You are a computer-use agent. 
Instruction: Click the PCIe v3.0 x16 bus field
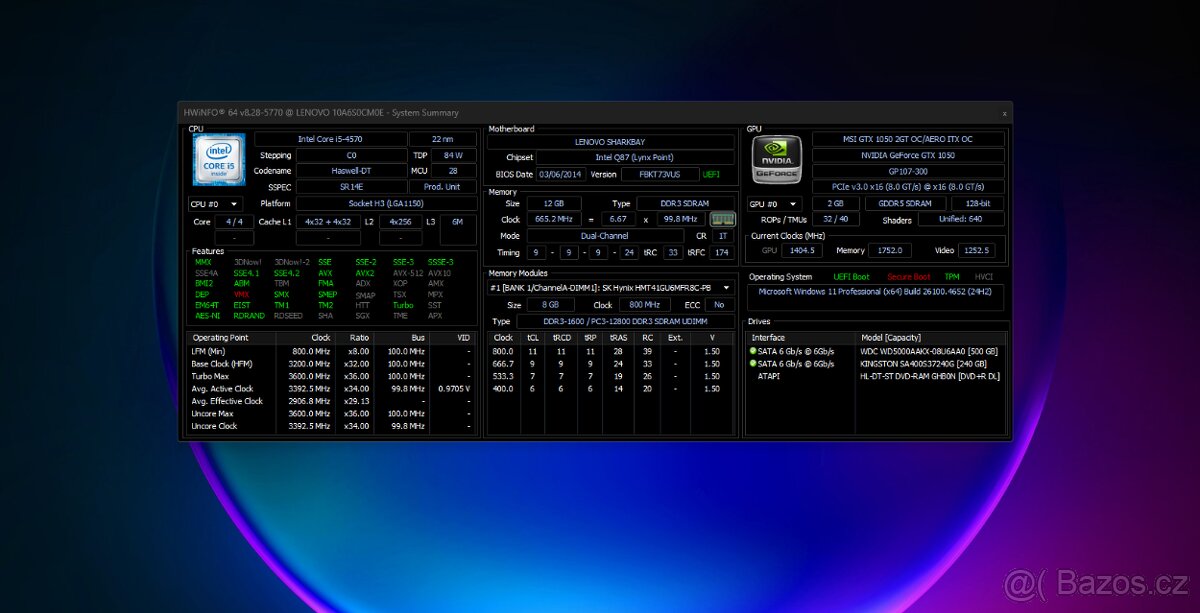[908, 187]
